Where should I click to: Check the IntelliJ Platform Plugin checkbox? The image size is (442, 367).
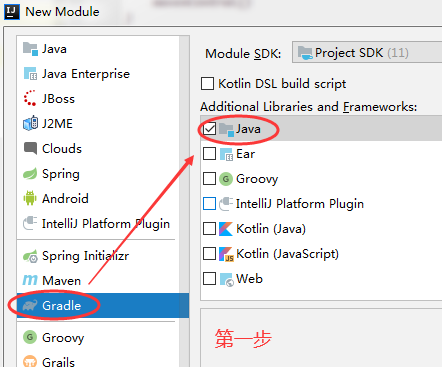point(209,204)
